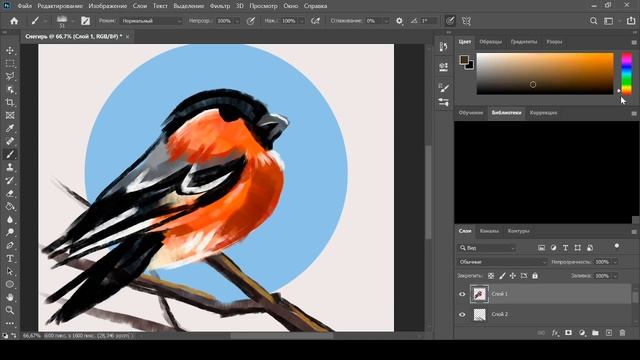Add a layer mask

568,333
